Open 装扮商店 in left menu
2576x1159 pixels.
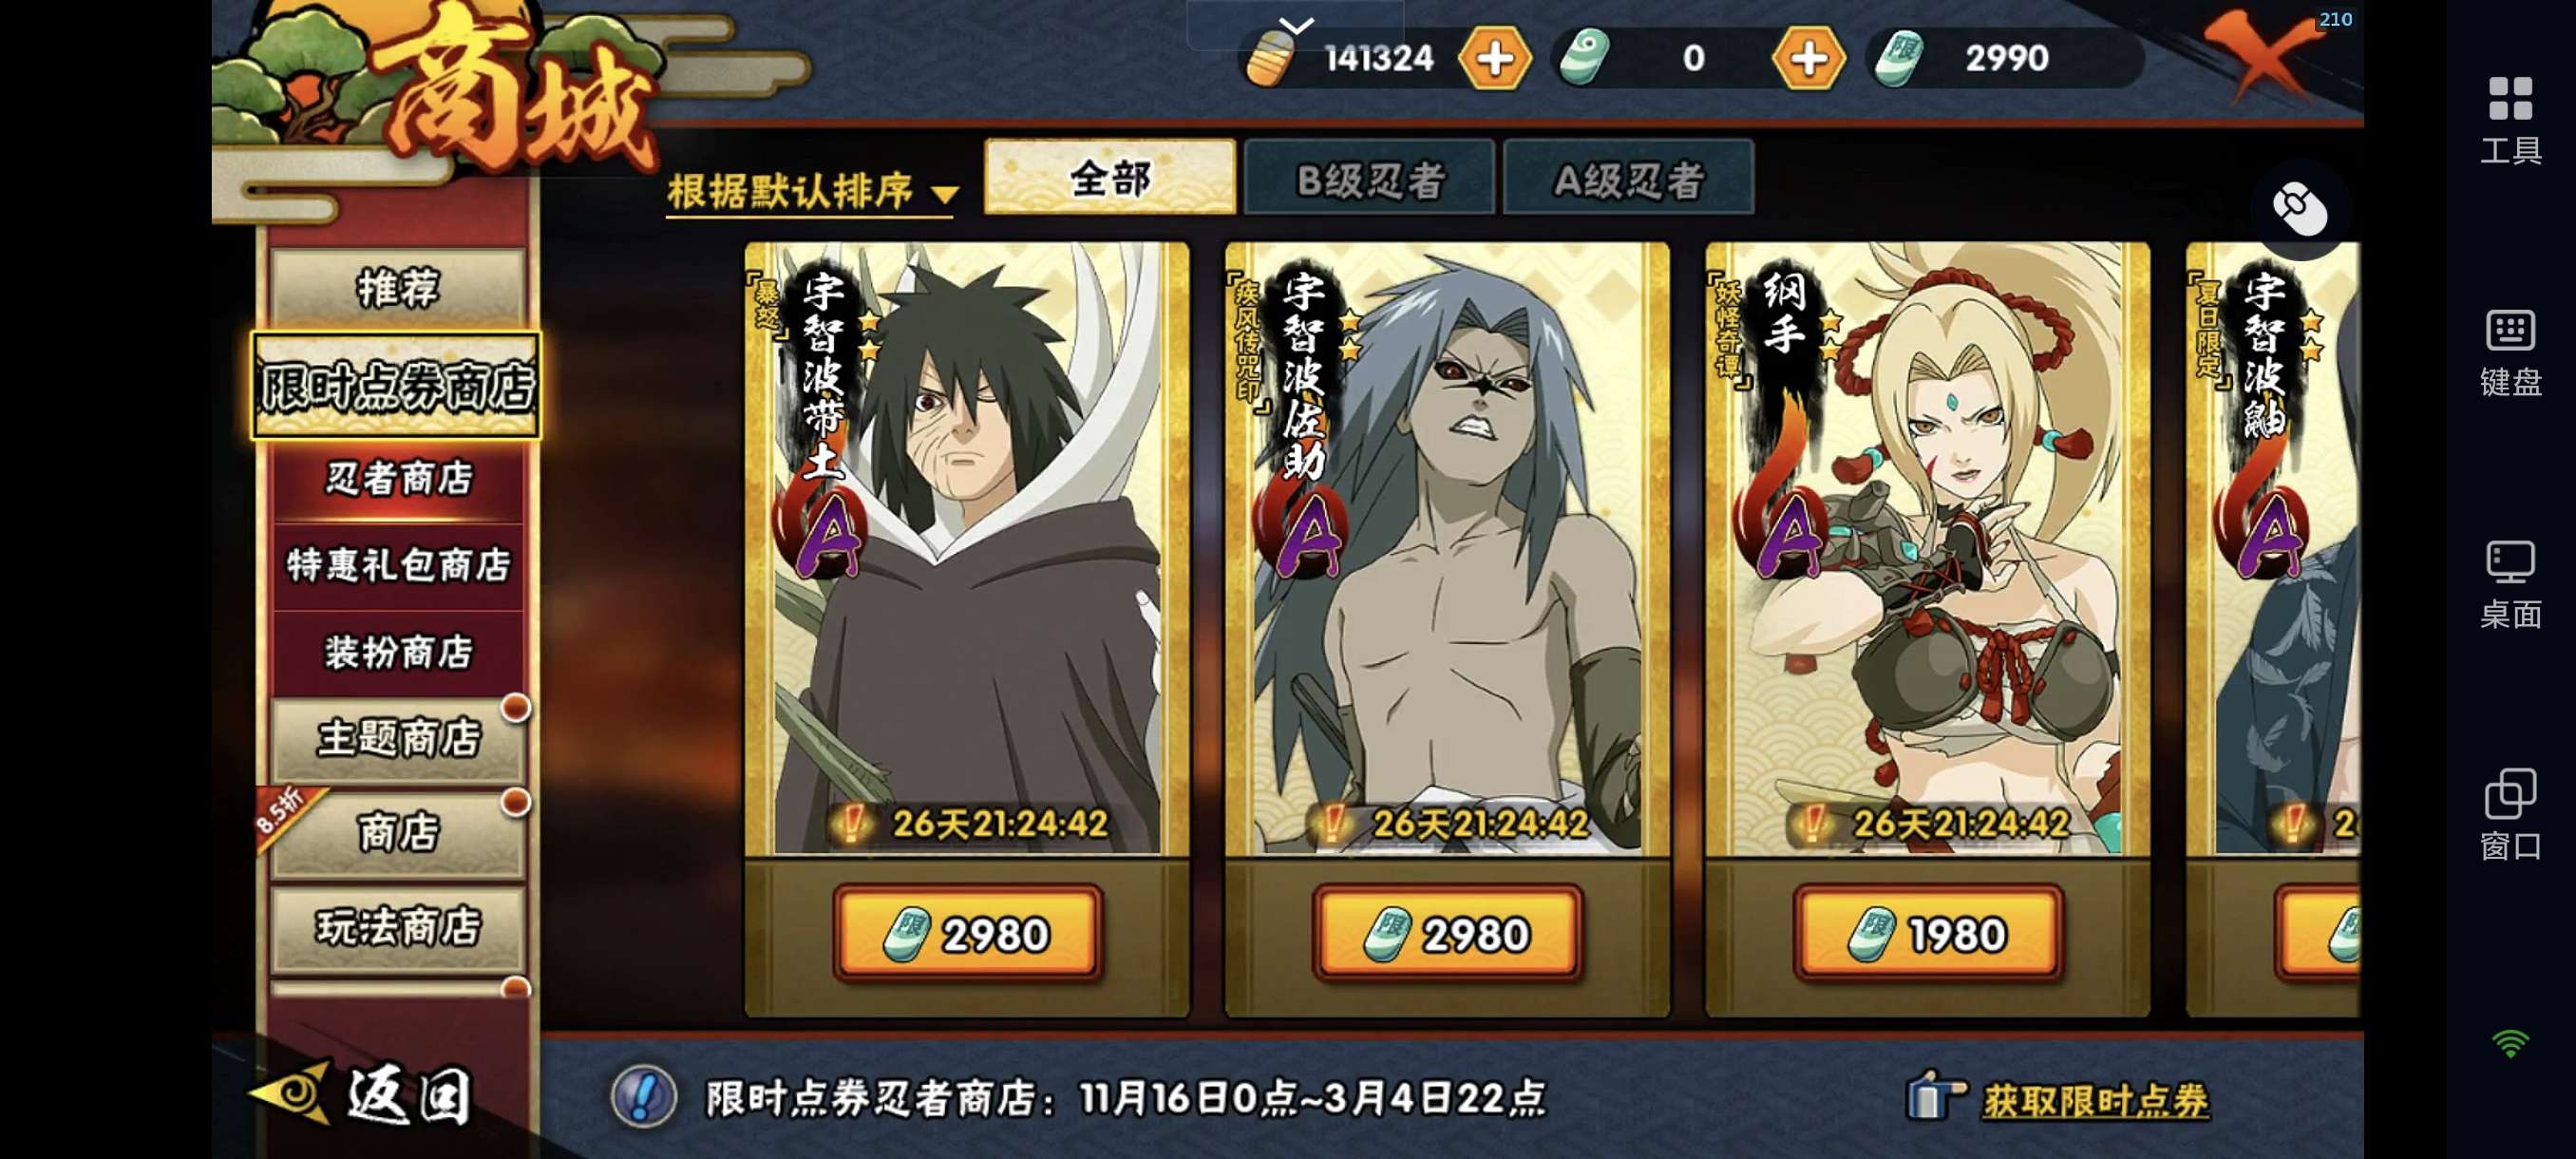[x=398, y=653]
